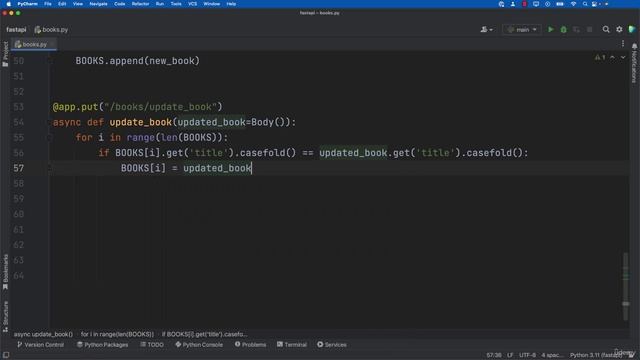640x360 pixels.
Task: Open editor tab options three-dot menu
Action: (623, 44)
